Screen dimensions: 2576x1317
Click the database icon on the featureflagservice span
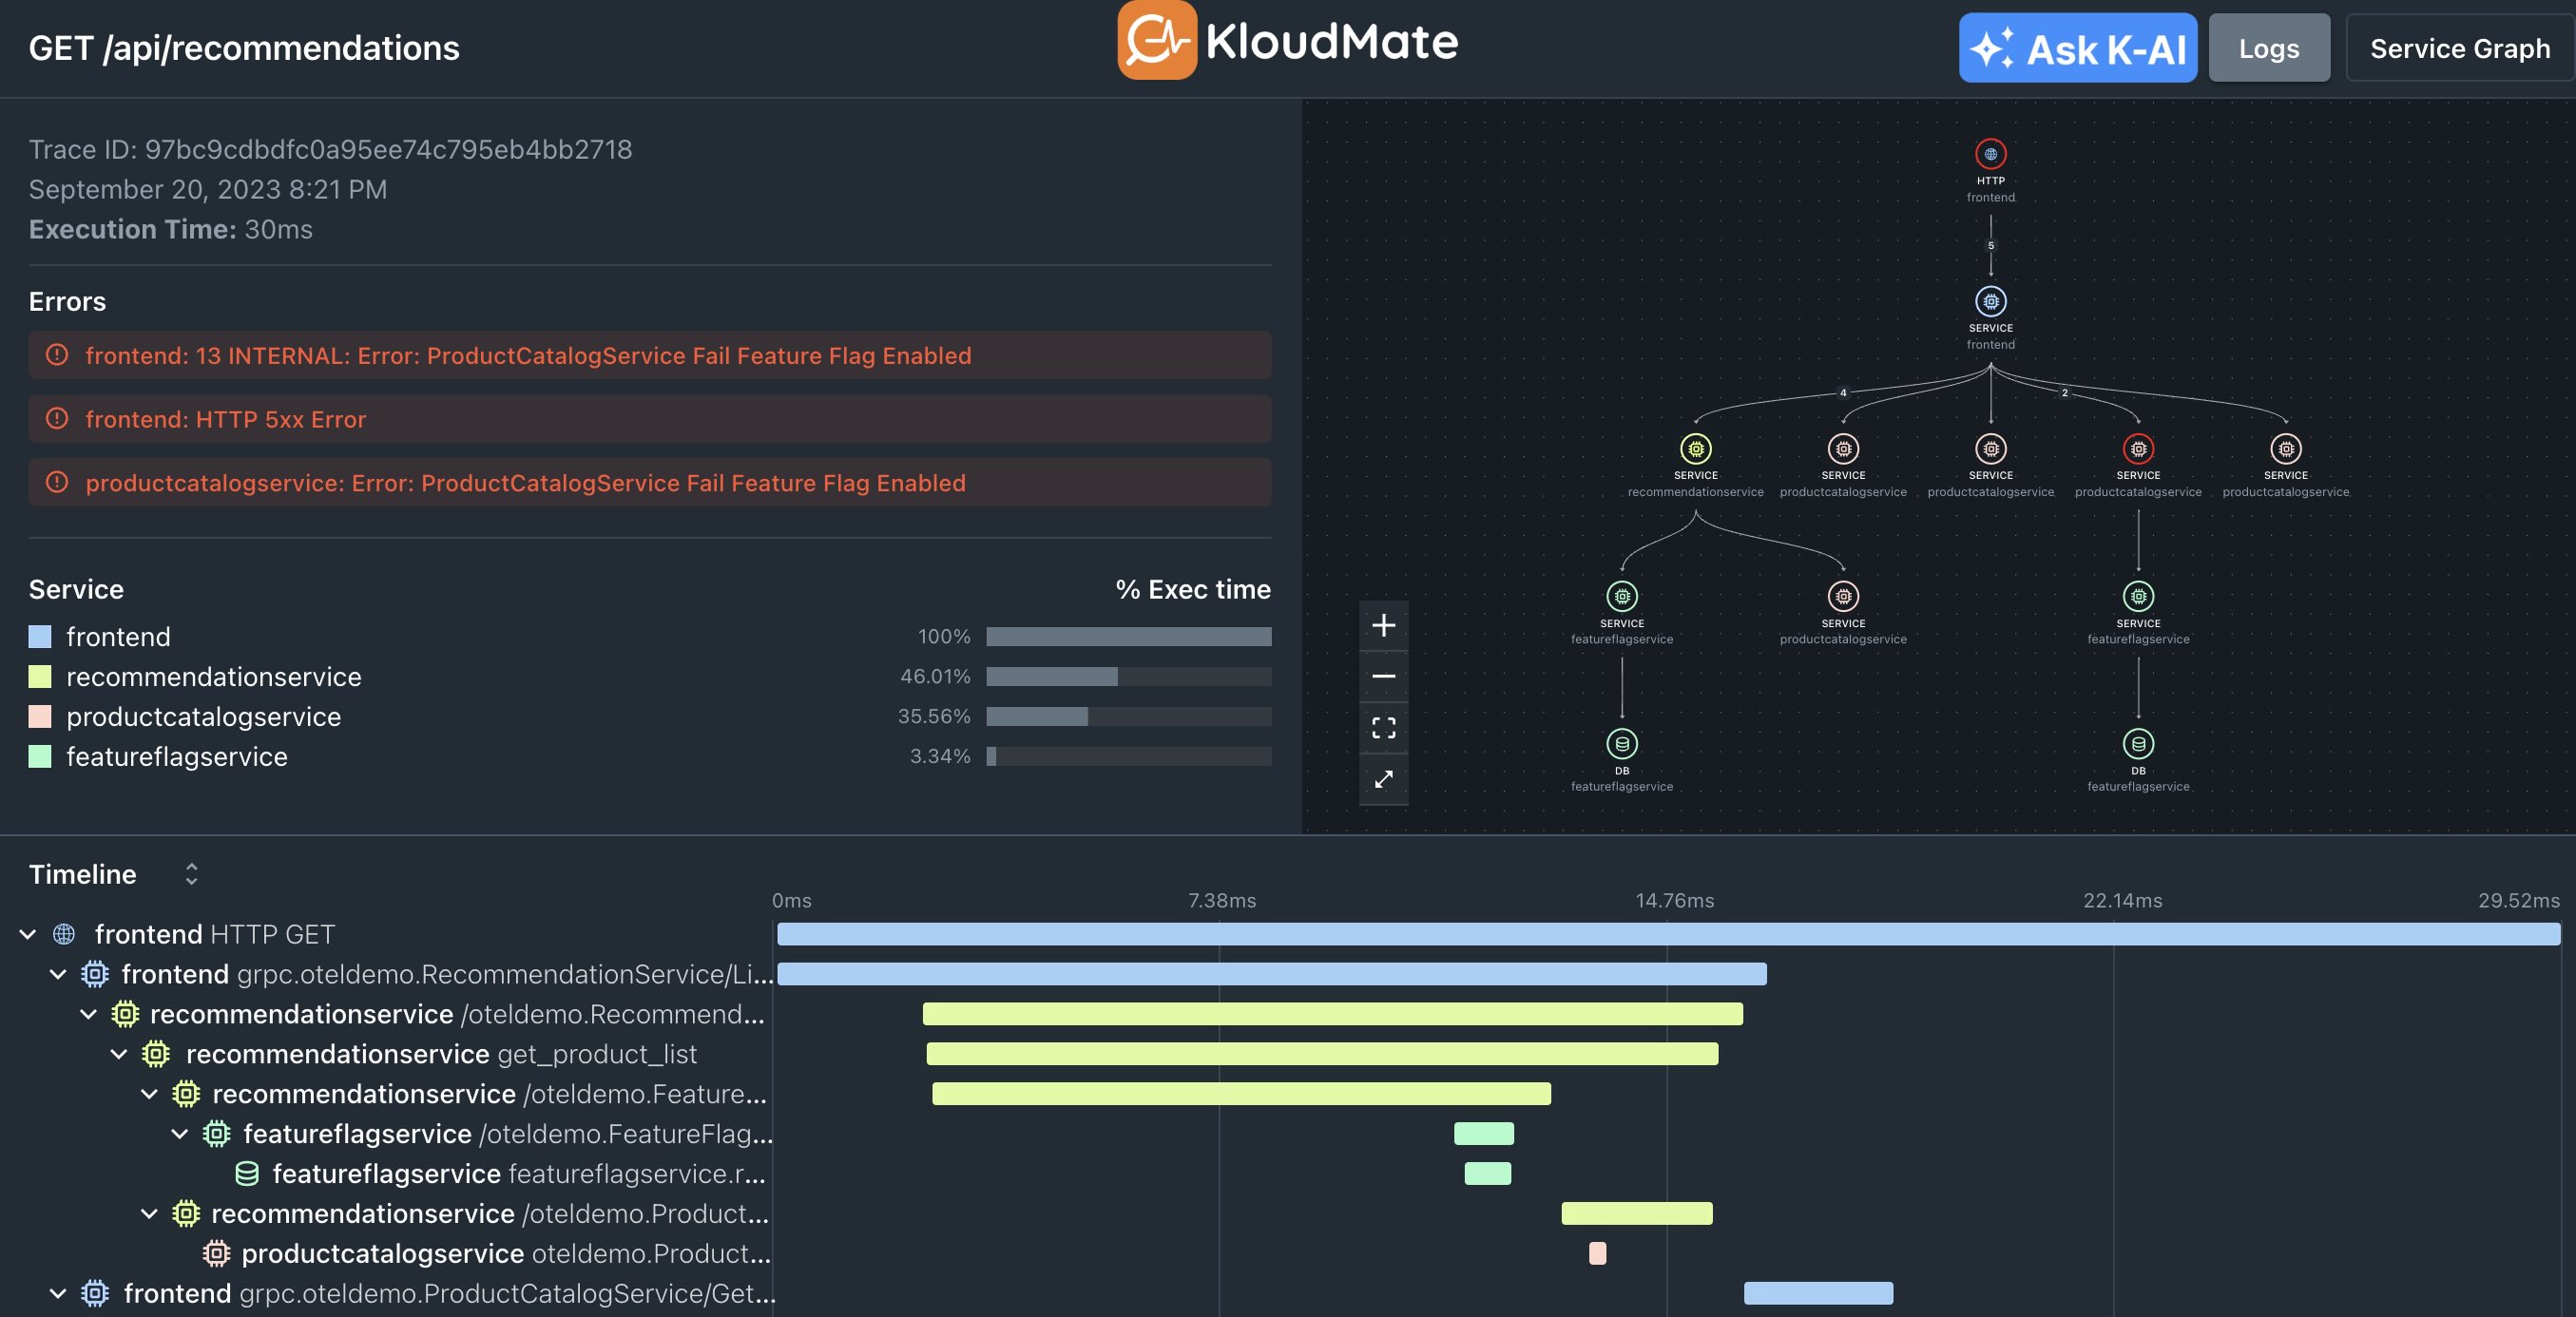(x=246, y=1174)
